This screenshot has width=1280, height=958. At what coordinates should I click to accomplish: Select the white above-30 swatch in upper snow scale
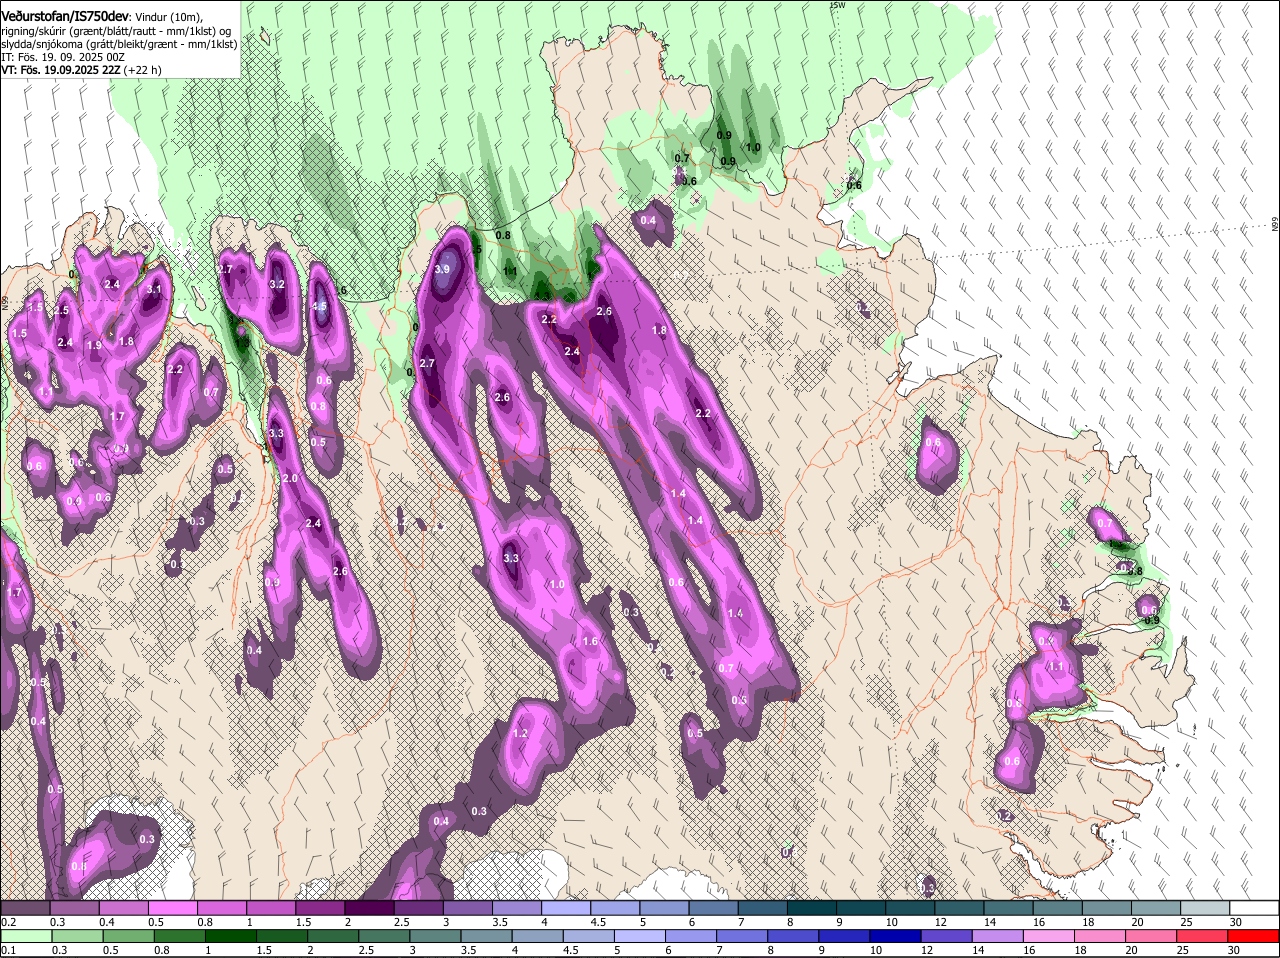click(1254, 907)
